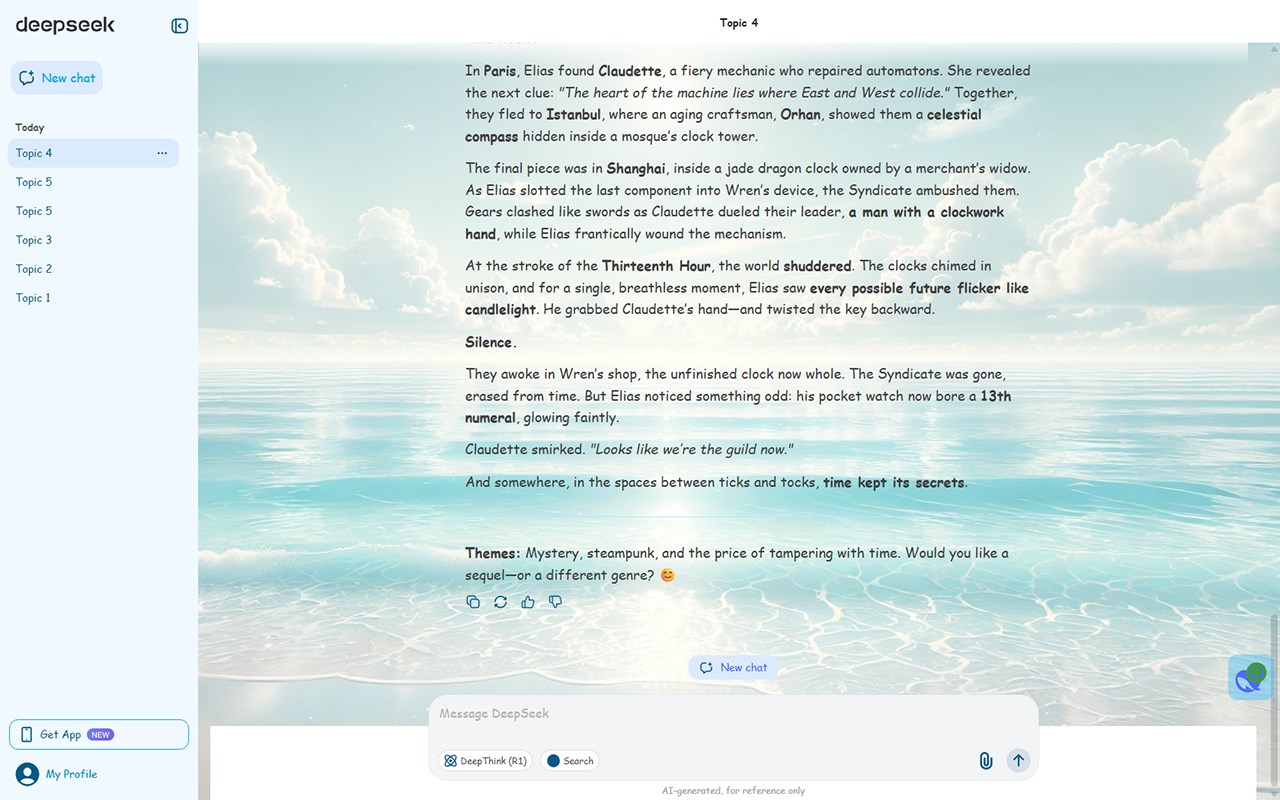Open the Topic 2 conversation
The image size is (1280, 800).
[93, 269]
